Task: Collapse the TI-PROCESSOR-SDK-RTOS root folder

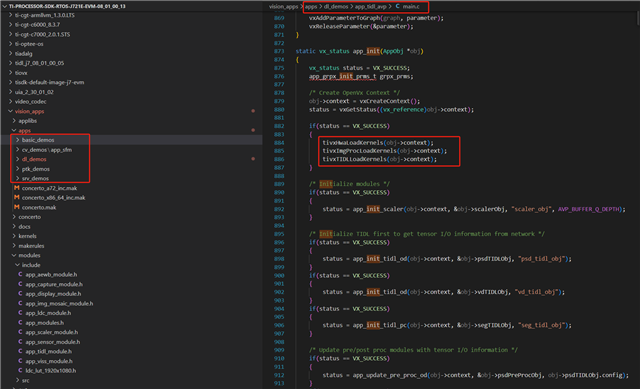Action: [x=5, y=6]
